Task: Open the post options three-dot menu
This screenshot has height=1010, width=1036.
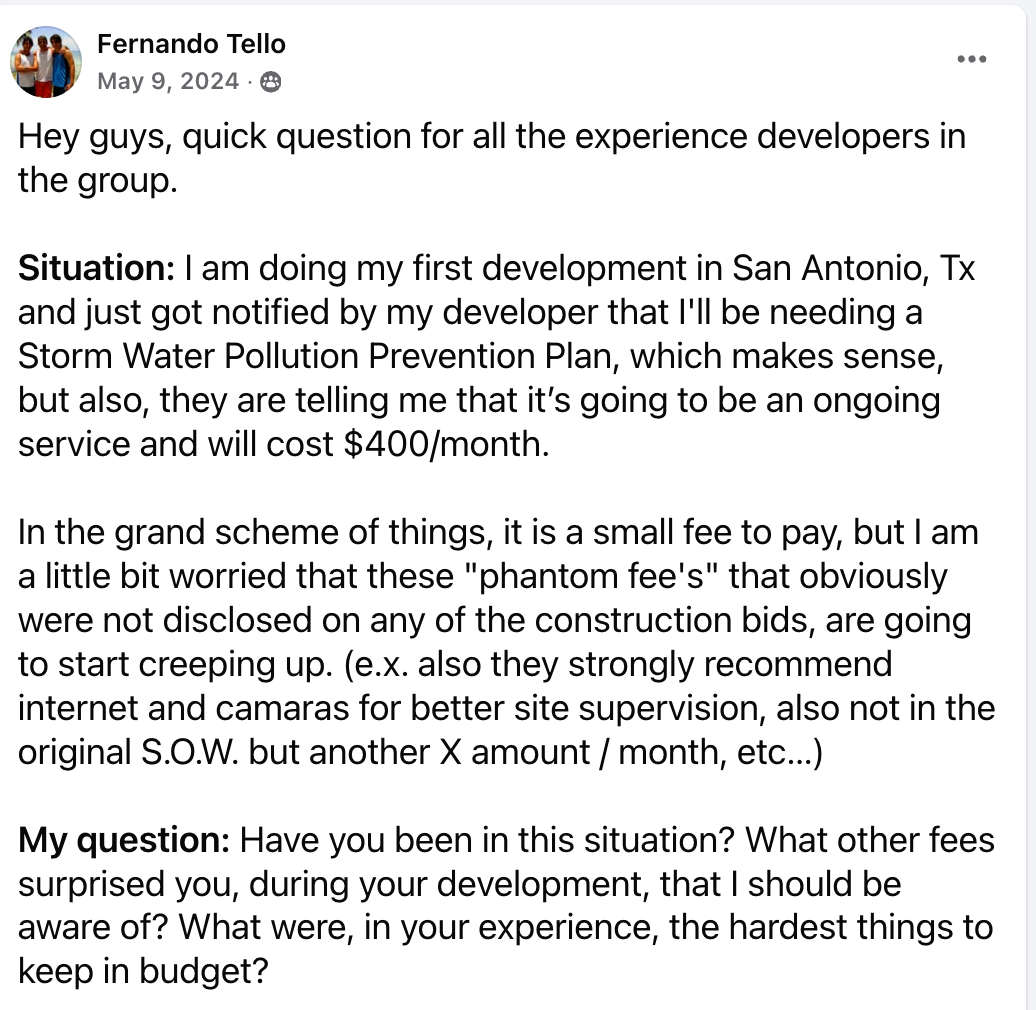Action: point(971,60)
